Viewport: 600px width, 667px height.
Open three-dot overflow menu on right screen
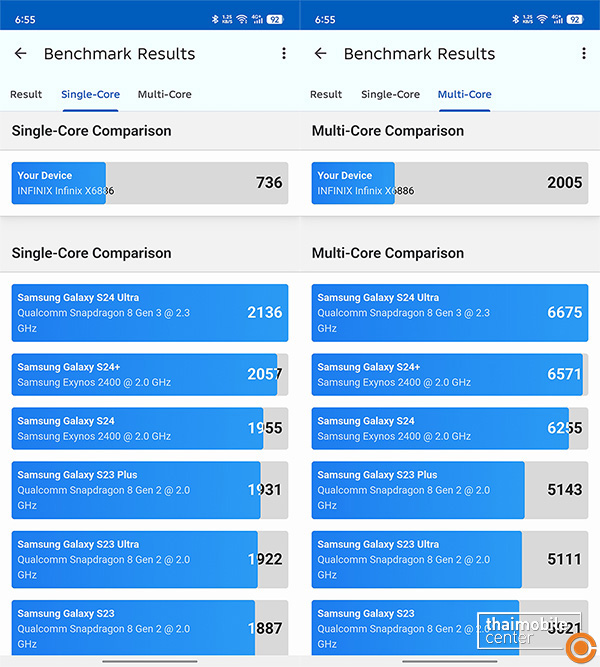(584, 54)
